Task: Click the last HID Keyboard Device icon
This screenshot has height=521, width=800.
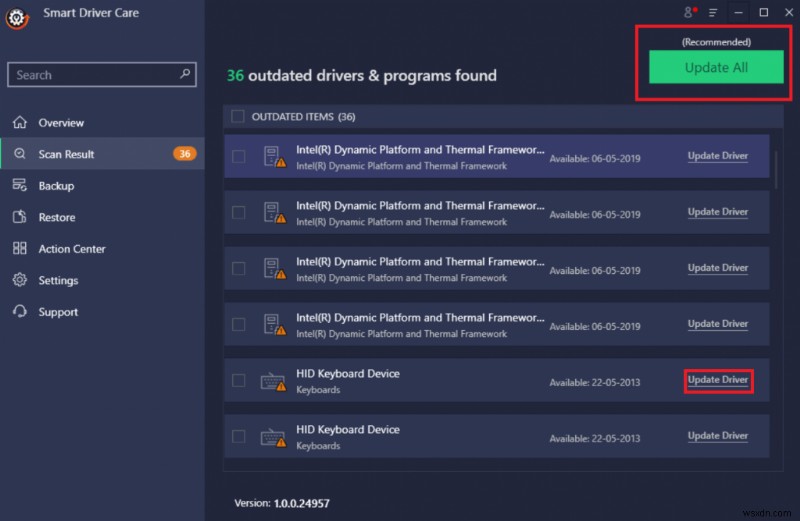Action: [x=273, y=437]
